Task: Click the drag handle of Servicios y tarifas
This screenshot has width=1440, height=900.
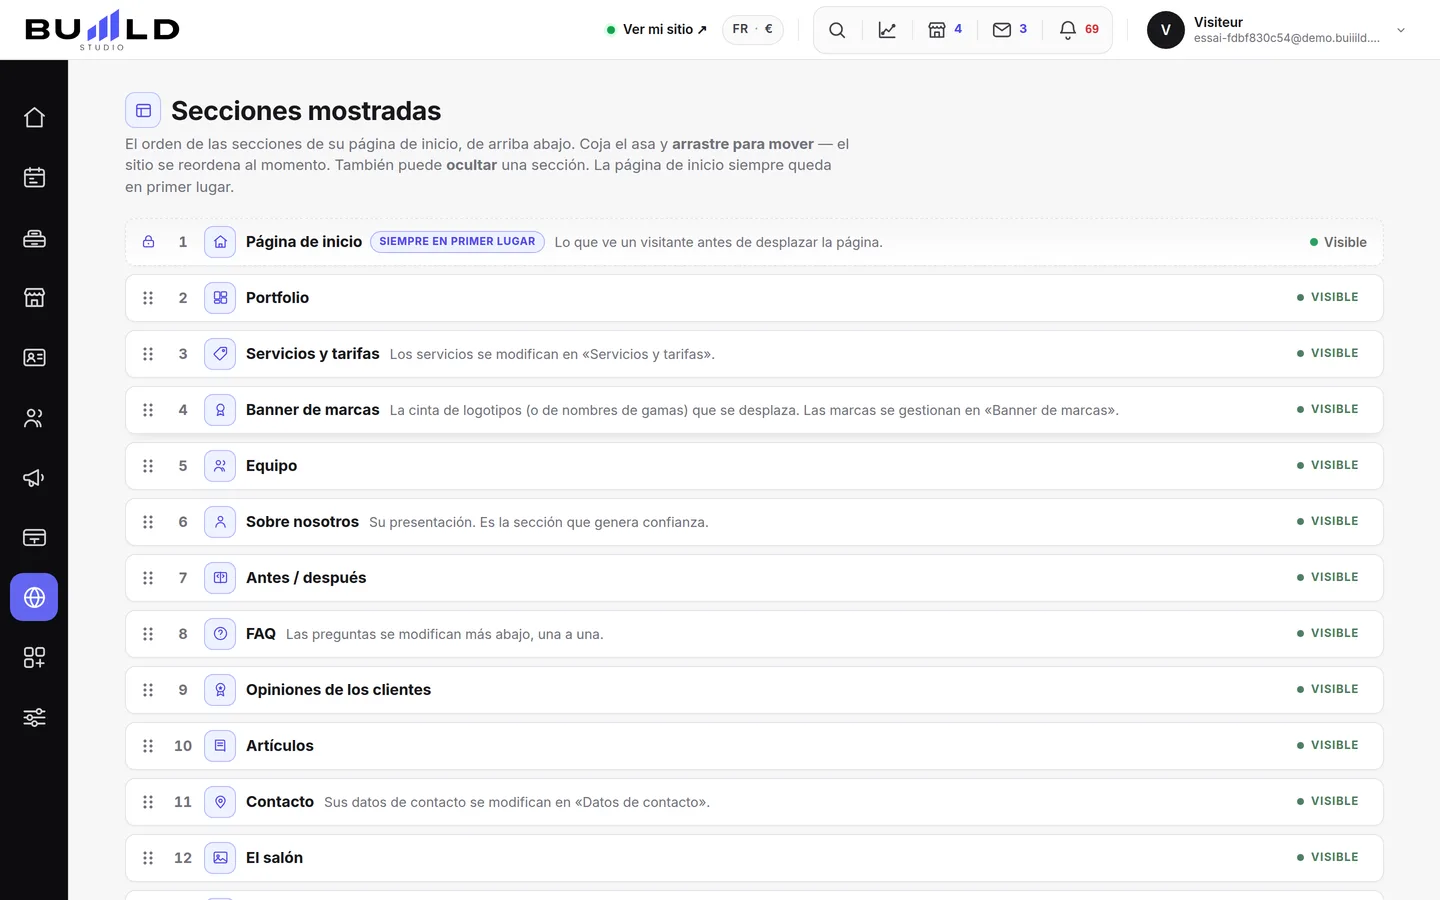Action: click(148, 354)
